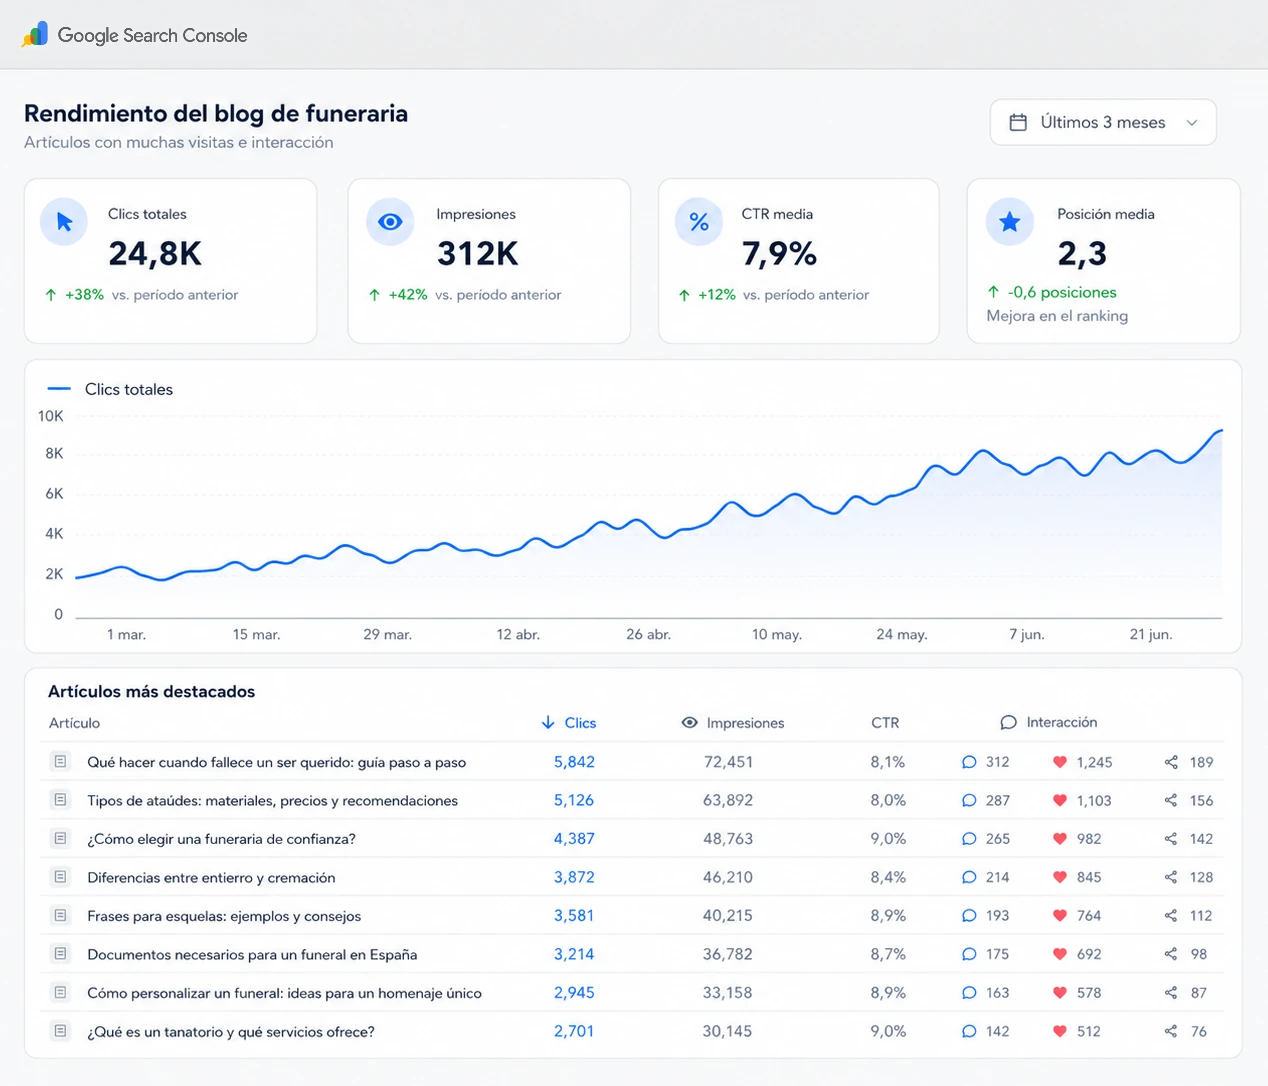
Task: Select the clicks value 4,387
Action: click(574, 839)
